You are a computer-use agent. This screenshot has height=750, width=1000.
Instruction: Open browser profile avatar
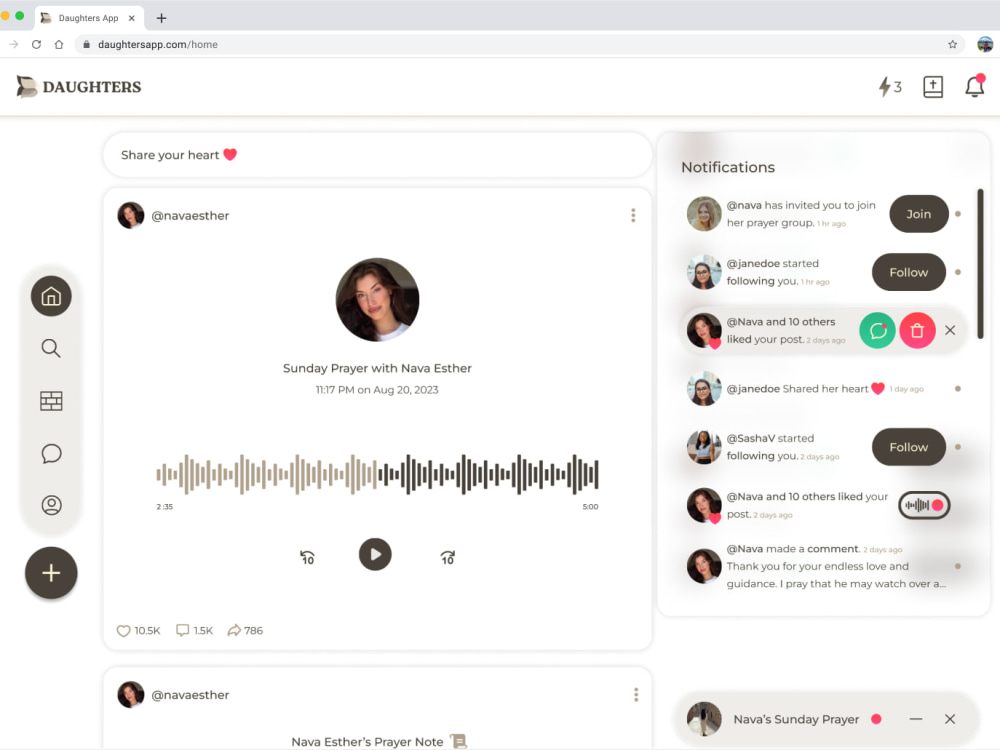[x=985, y=45]
